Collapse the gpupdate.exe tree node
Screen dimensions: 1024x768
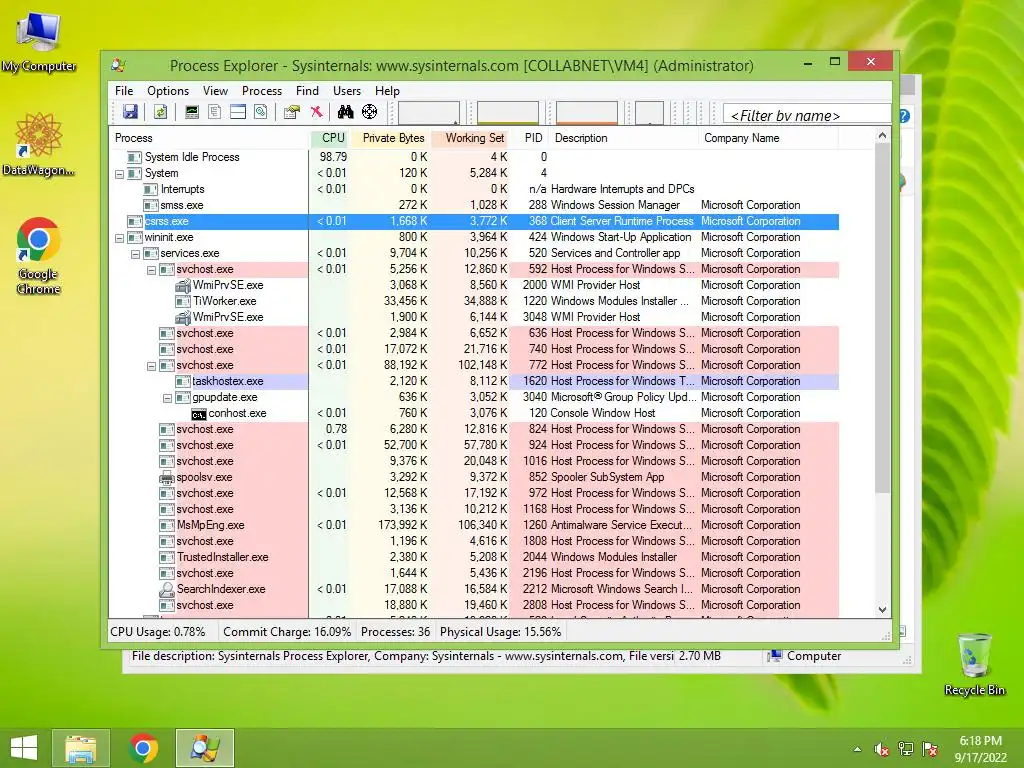[167, 398]
